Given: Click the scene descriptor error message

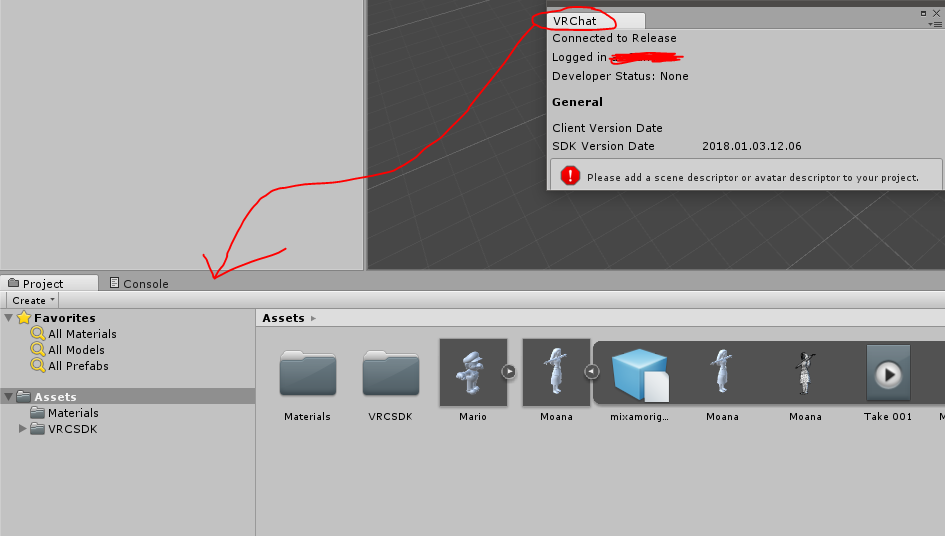Looking at the screenshot, I should (x=753, y=178).
